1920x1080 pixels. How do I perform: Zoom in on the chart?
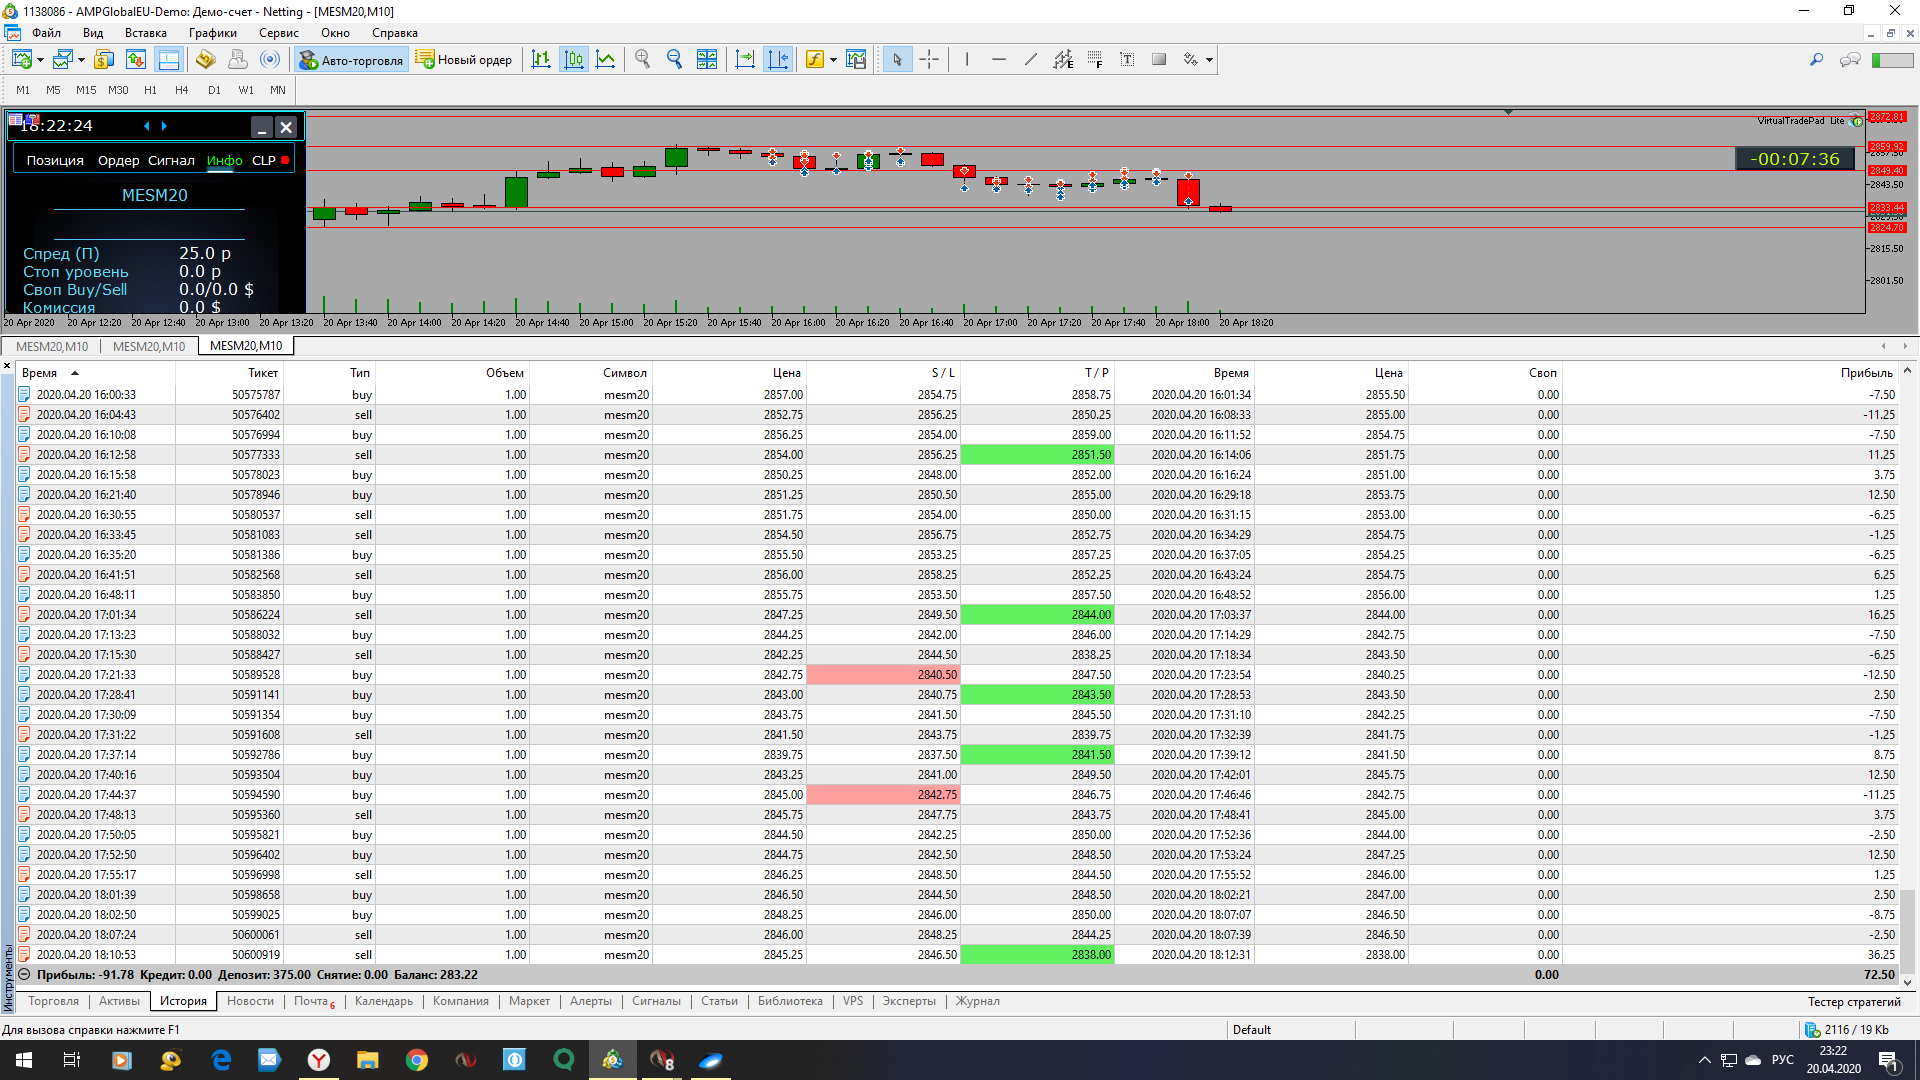tap(642, 60)
